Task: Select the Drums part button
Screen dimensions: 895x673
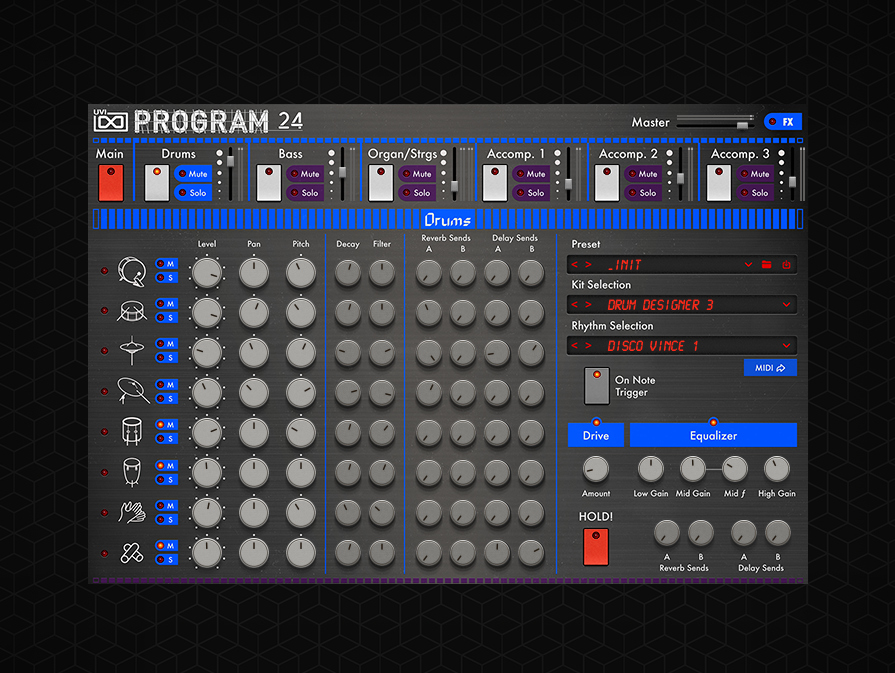Action: (157, 183)
